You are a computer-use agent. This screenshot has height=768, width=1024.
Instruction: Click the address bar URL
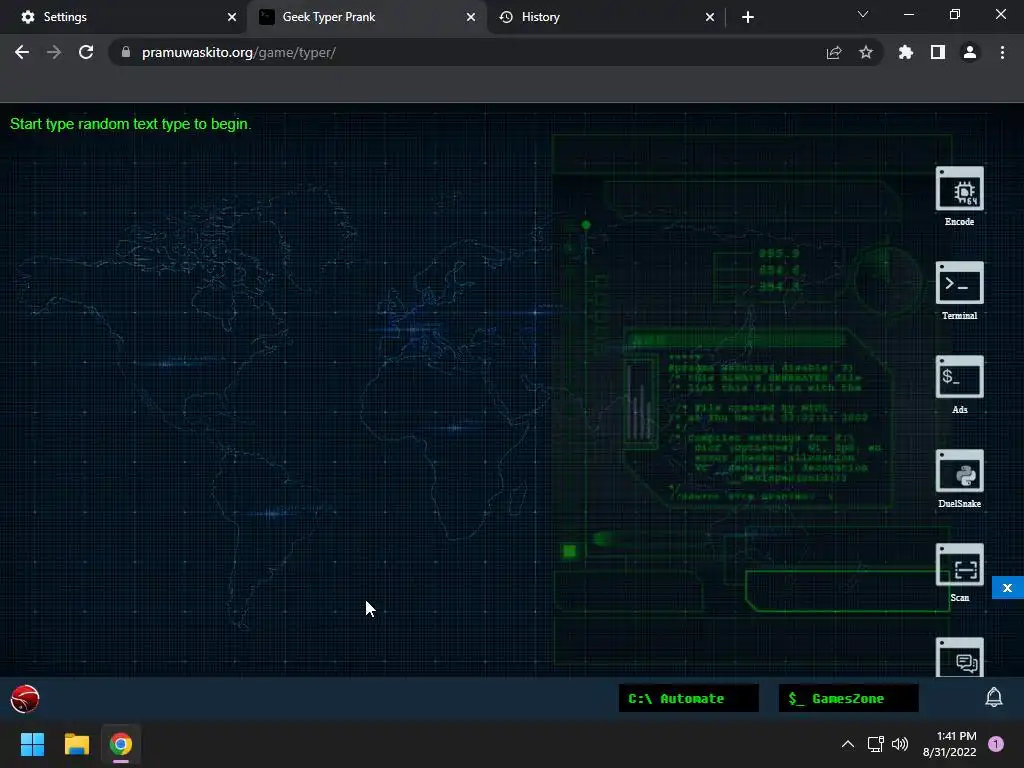click(x=238, y=52)
